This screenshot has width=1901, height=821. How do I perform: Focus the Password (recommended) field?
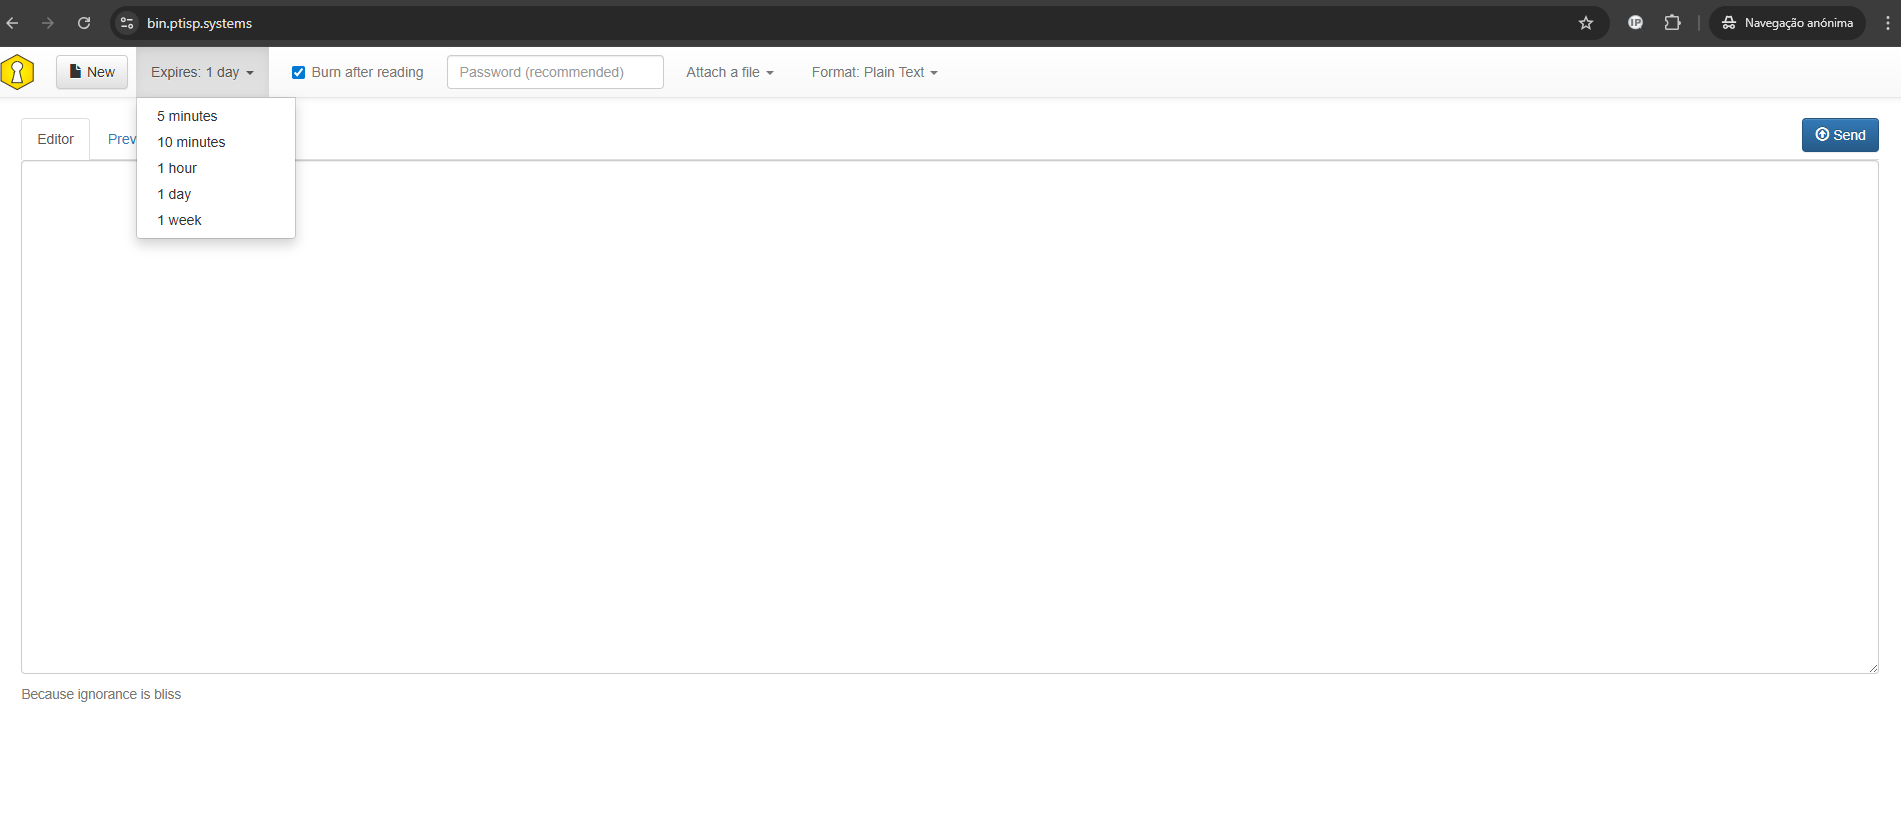(555, 72)
